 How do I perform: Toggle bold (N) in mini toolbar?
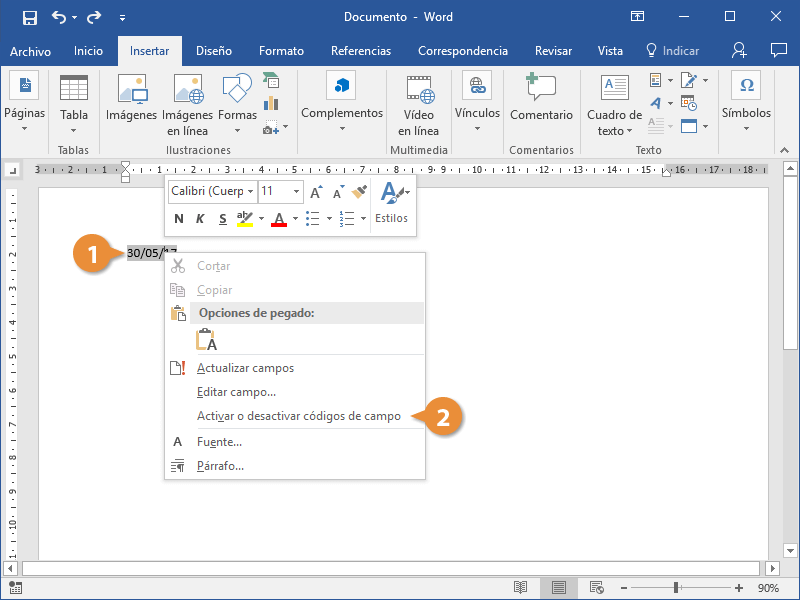(179, 219)
